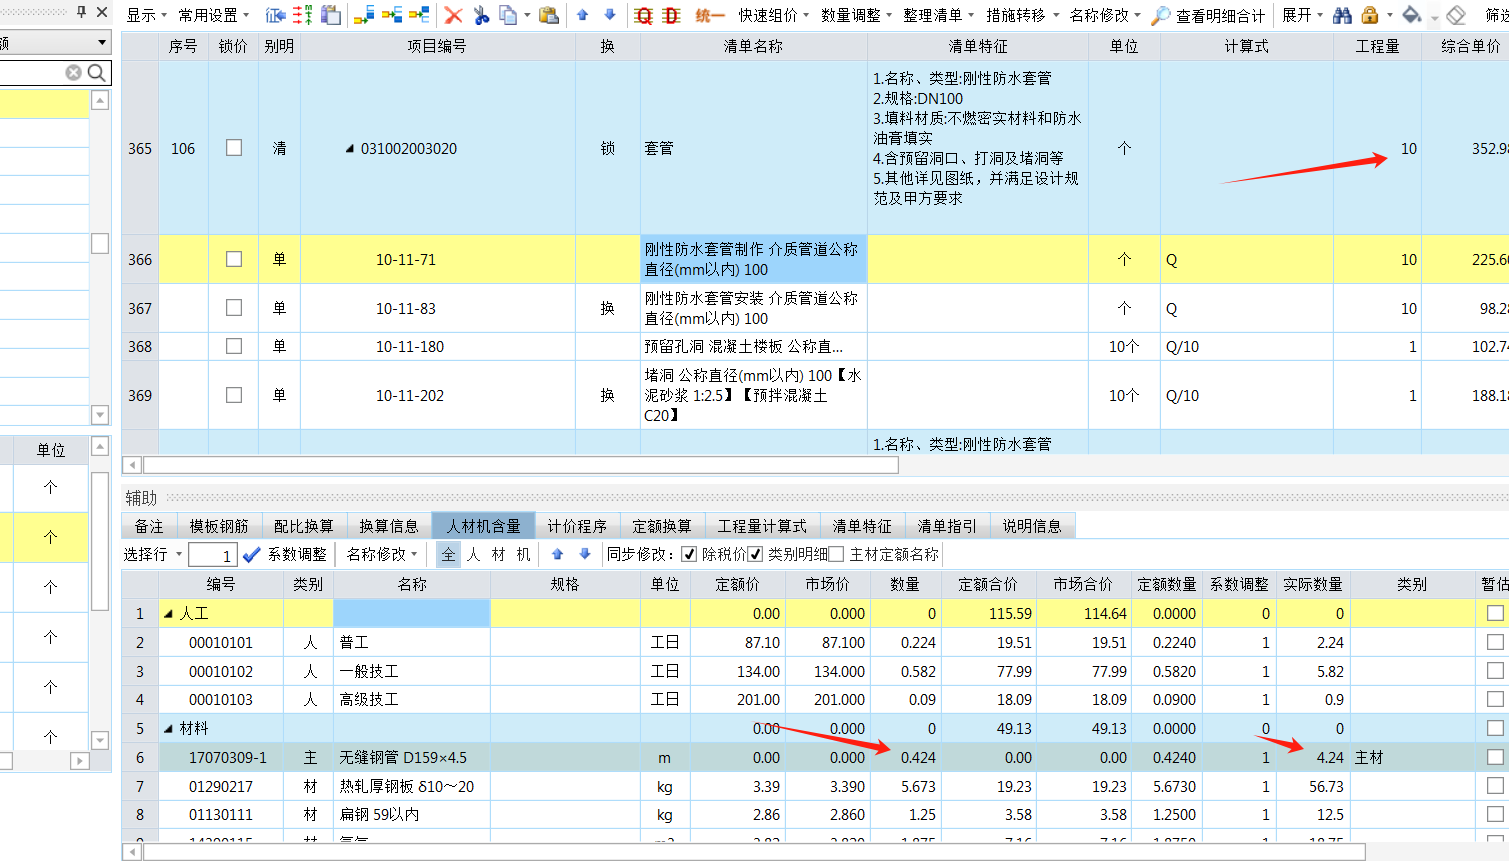The width and height of the screenshot is (1509, 861).
Task: Check the 主材定额名称 checkbox
Action: coord(837,554)
